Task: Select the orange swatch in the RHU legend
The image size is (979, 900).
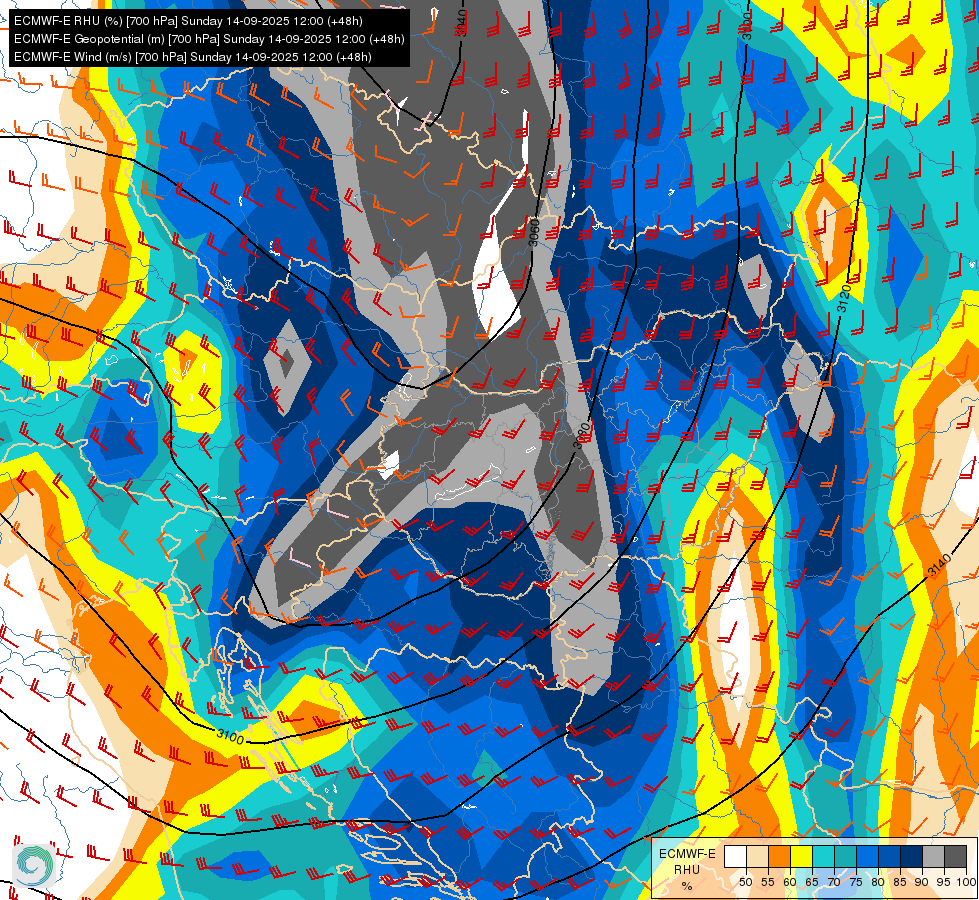Action: pos(780,856)
